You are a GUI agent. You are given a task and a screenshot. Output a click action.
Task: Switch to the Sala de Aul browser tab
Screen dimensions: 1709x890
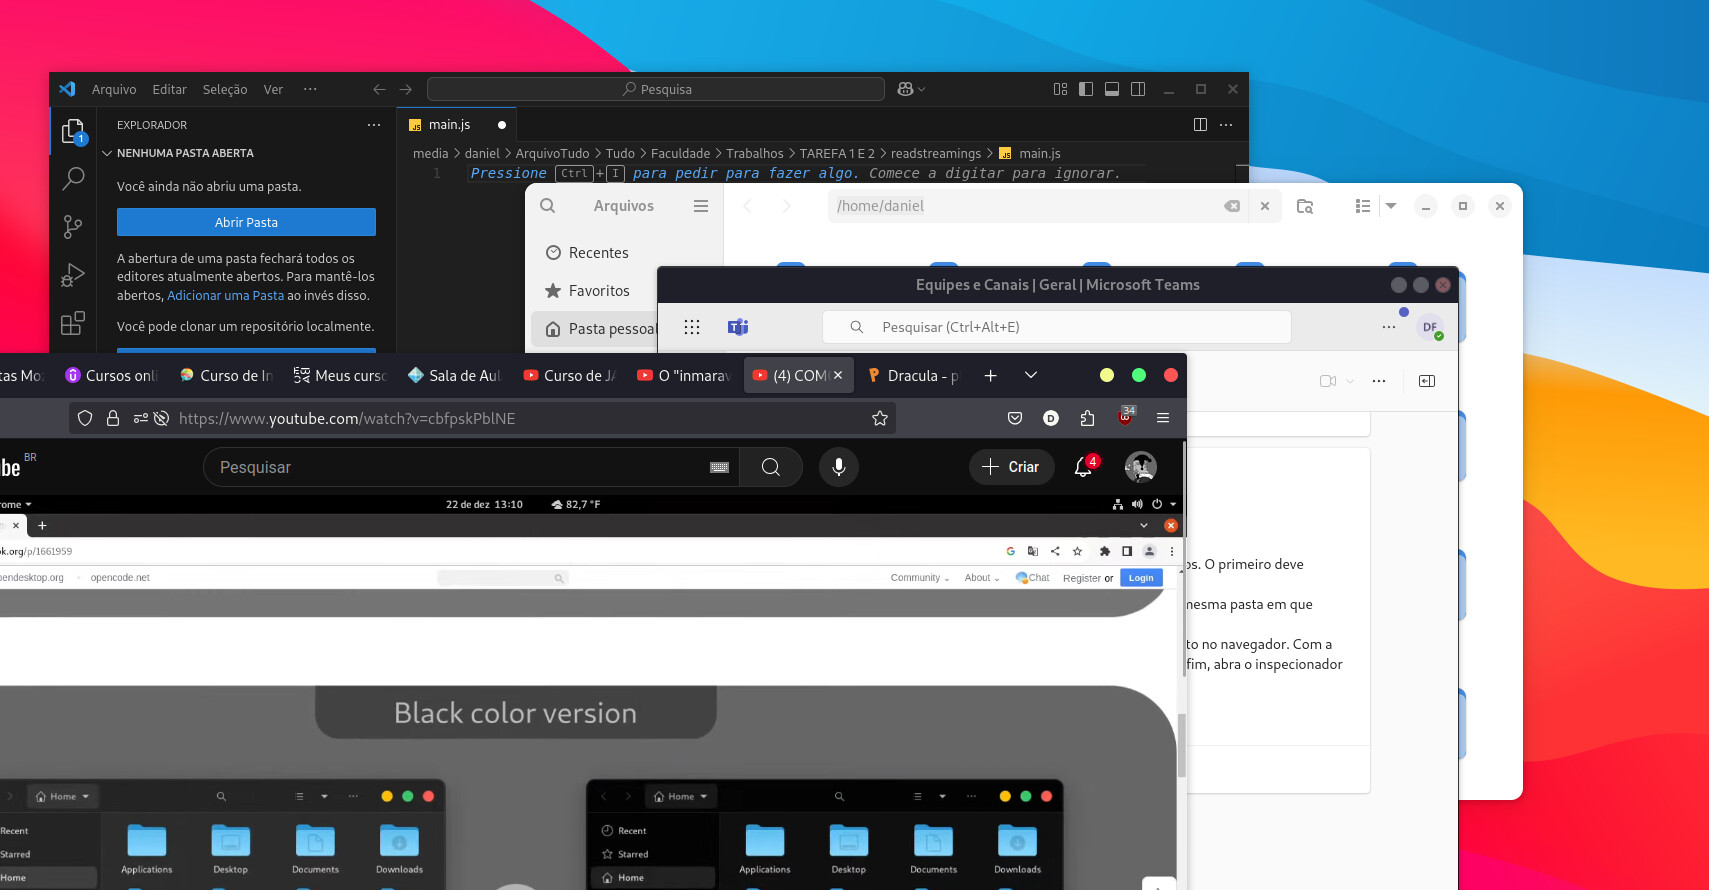pos(455,376)
